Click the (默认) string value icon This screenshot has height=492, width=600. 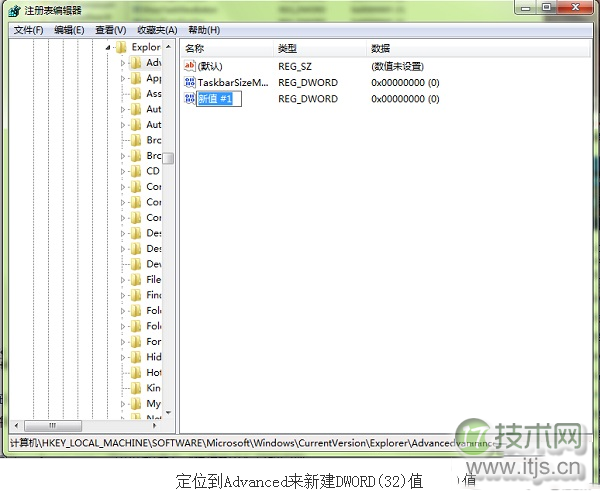tap(190, 66)
